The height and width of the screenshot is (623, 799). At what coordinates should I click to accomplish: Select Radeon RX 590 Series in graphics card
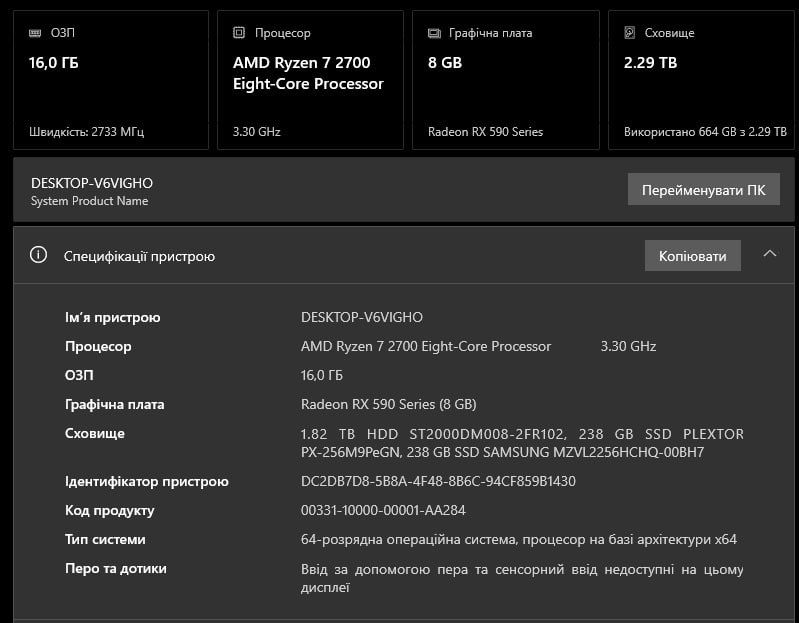[x=486, y=132]
